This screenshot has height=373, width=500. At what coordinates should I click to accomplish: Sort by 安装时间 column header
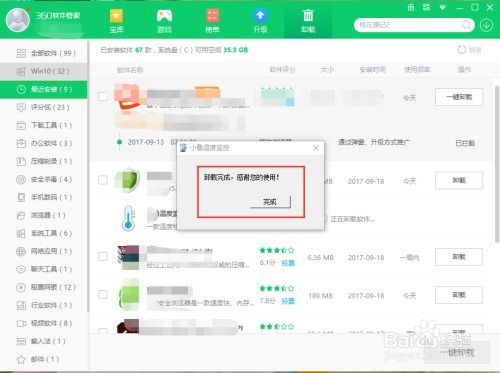point(372,70)
